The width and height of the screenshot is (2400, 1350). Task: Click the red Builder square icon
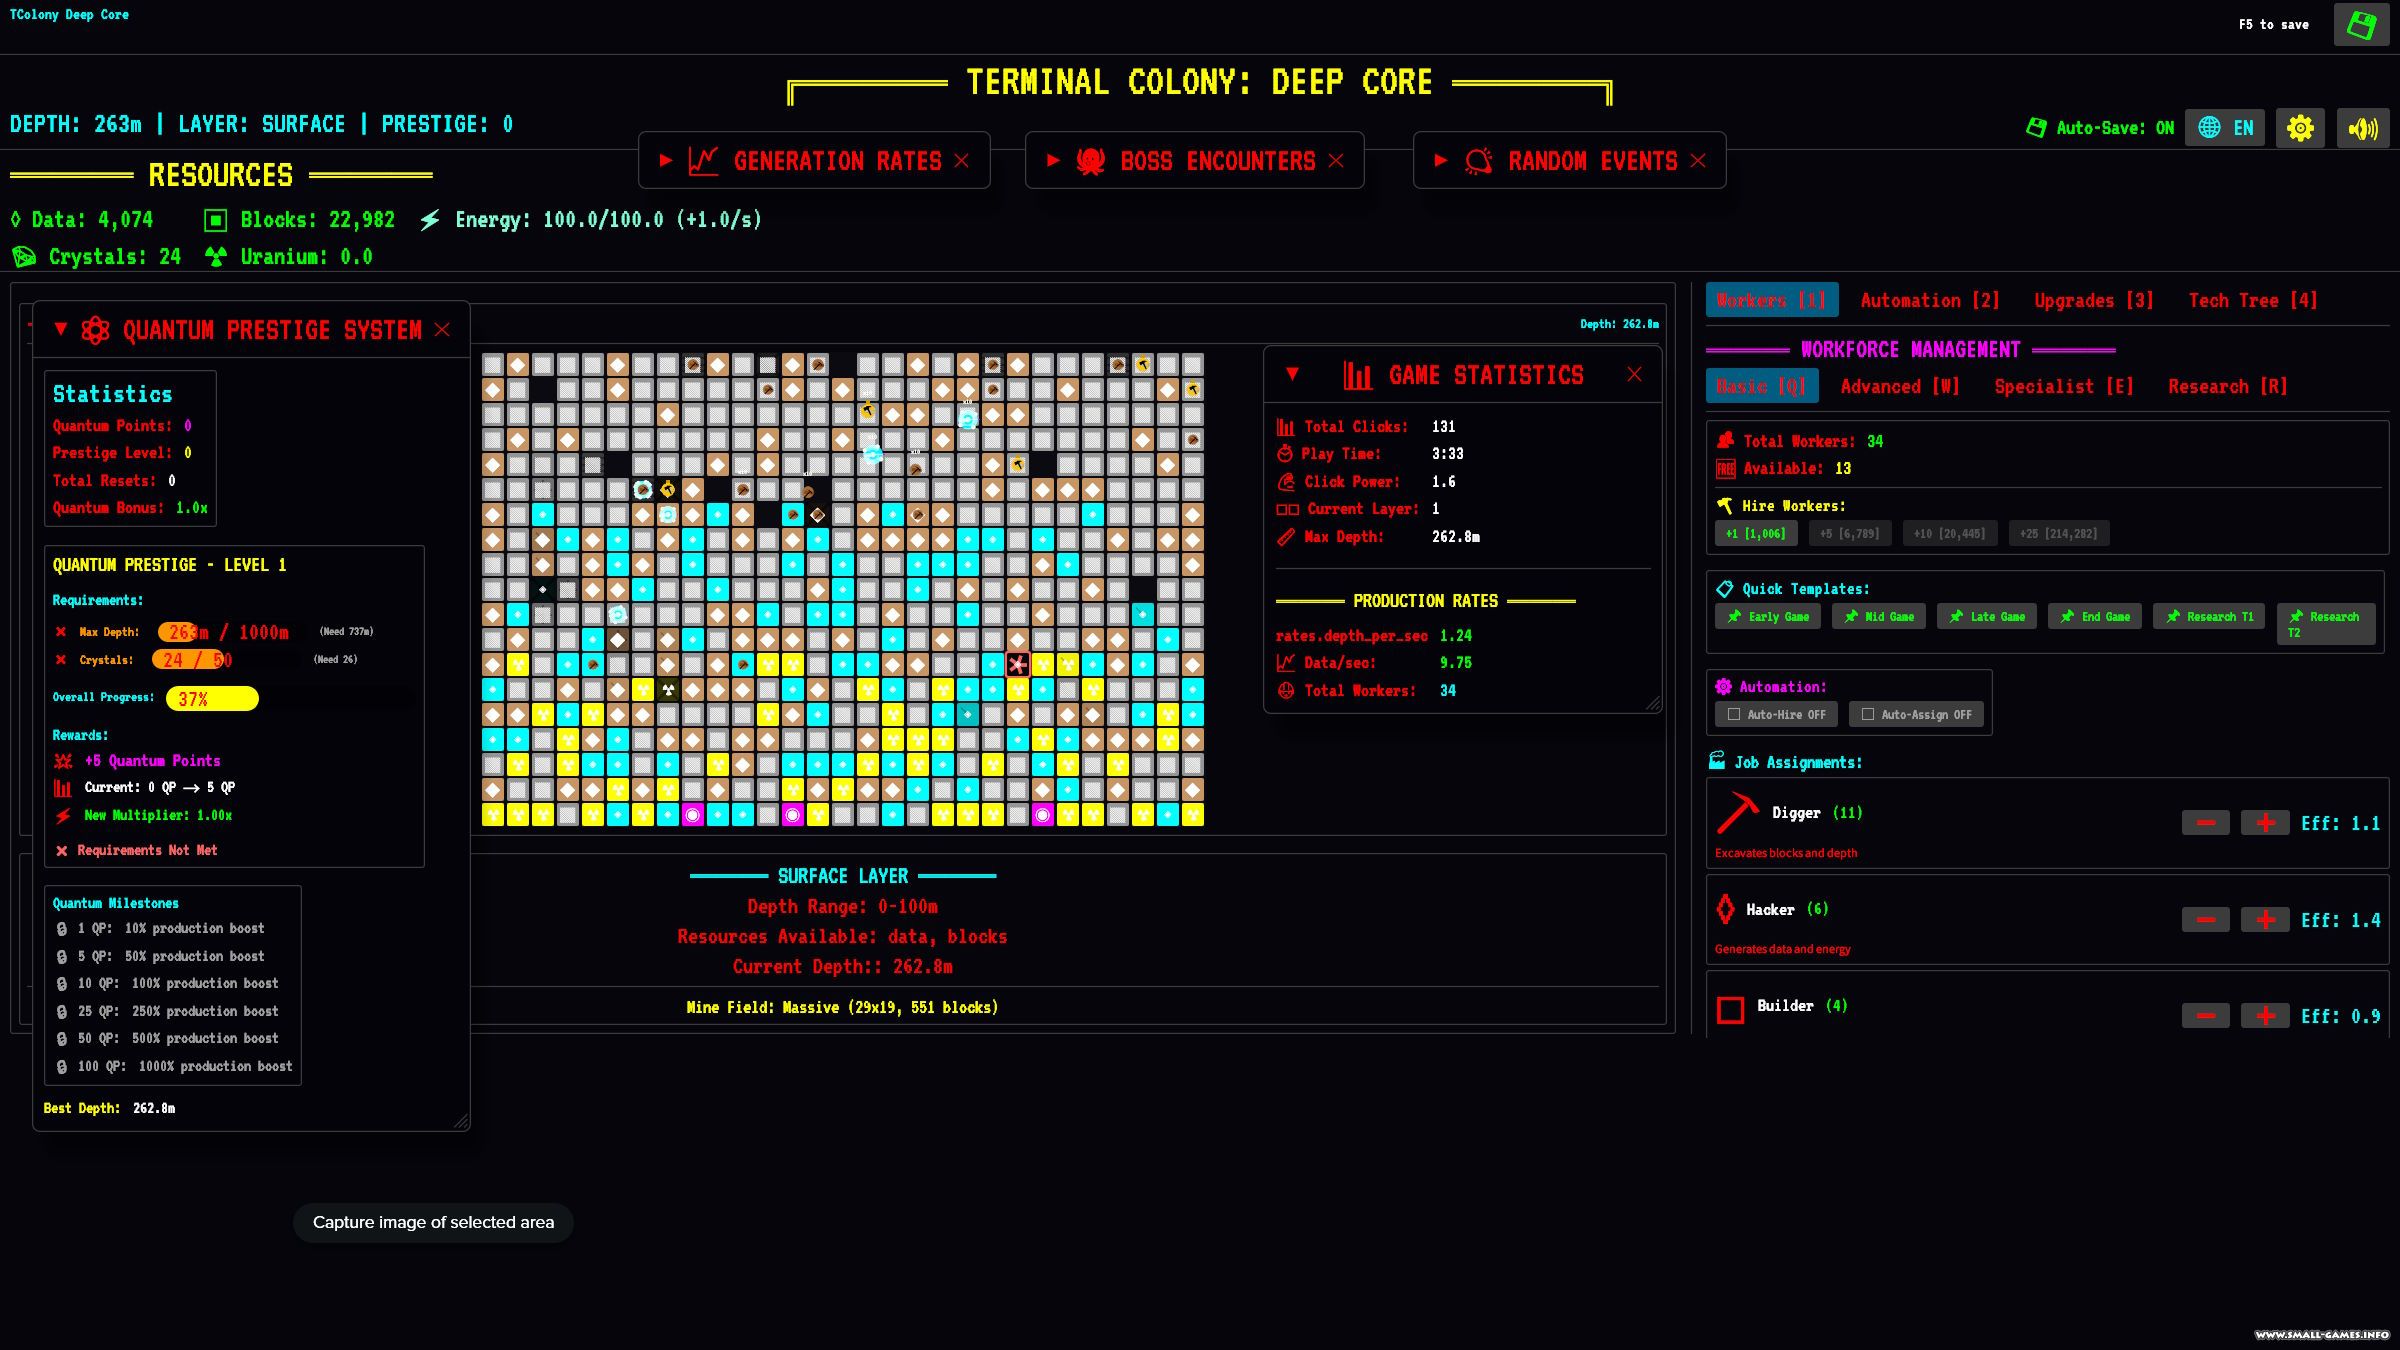click(x=1730, y=1009)
